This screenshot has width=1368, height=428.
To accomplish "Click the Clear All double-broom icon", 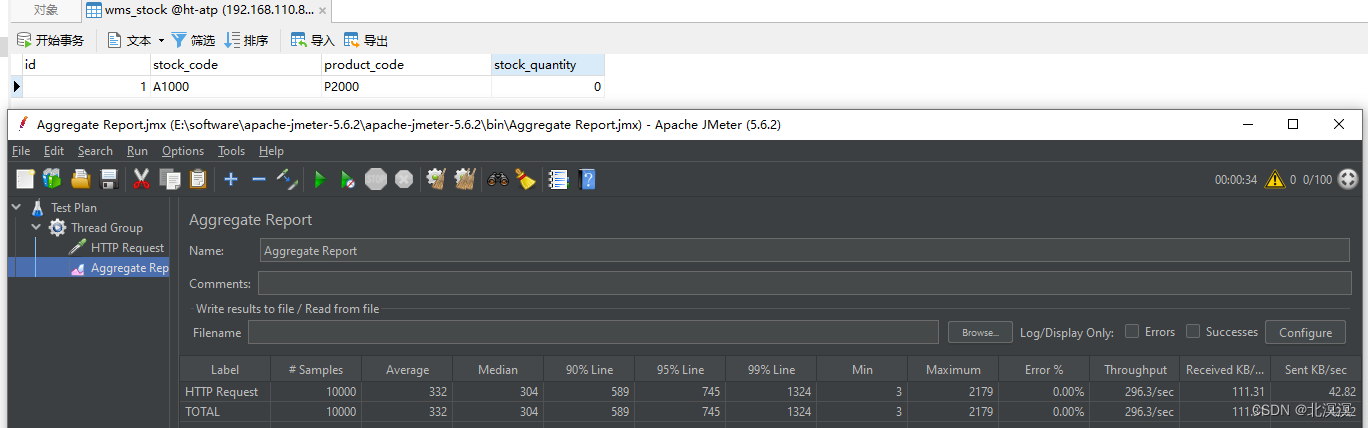I will (x=464, y=179).
